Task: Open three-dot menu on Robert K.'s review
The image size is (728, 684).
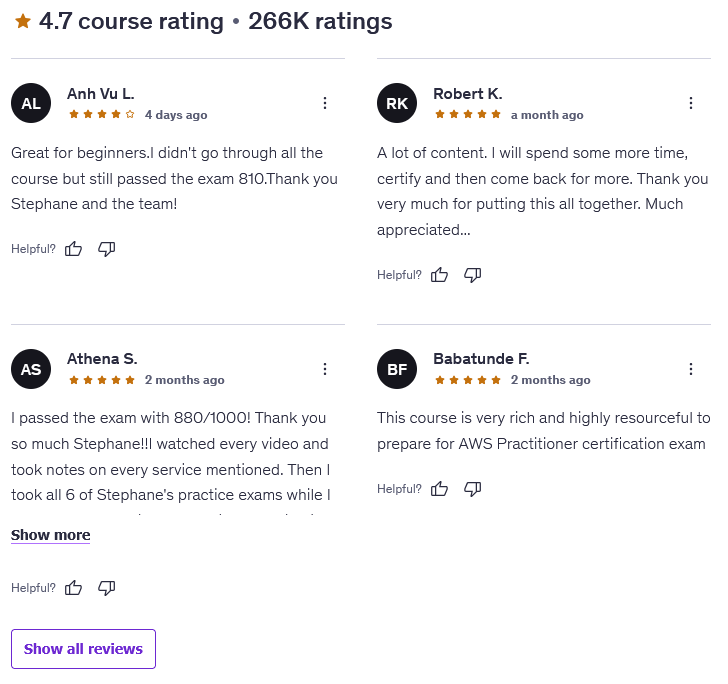Action: pyautogui.click(x=691, y=103)
